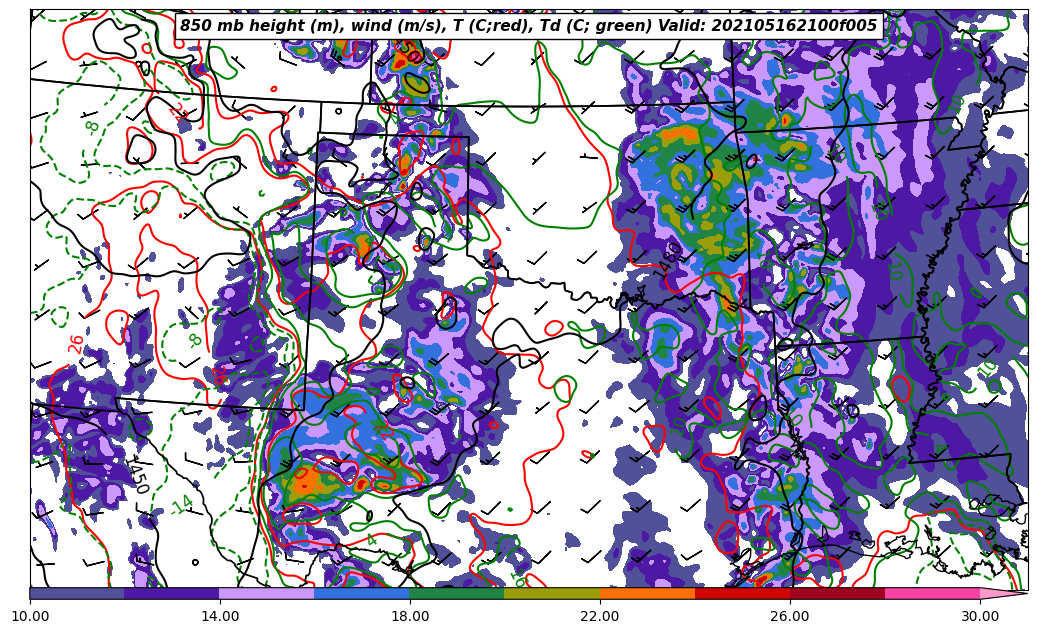Click the 18.00 colorbar tick label
Screen dimensions: 1037x633
point(410,616)
